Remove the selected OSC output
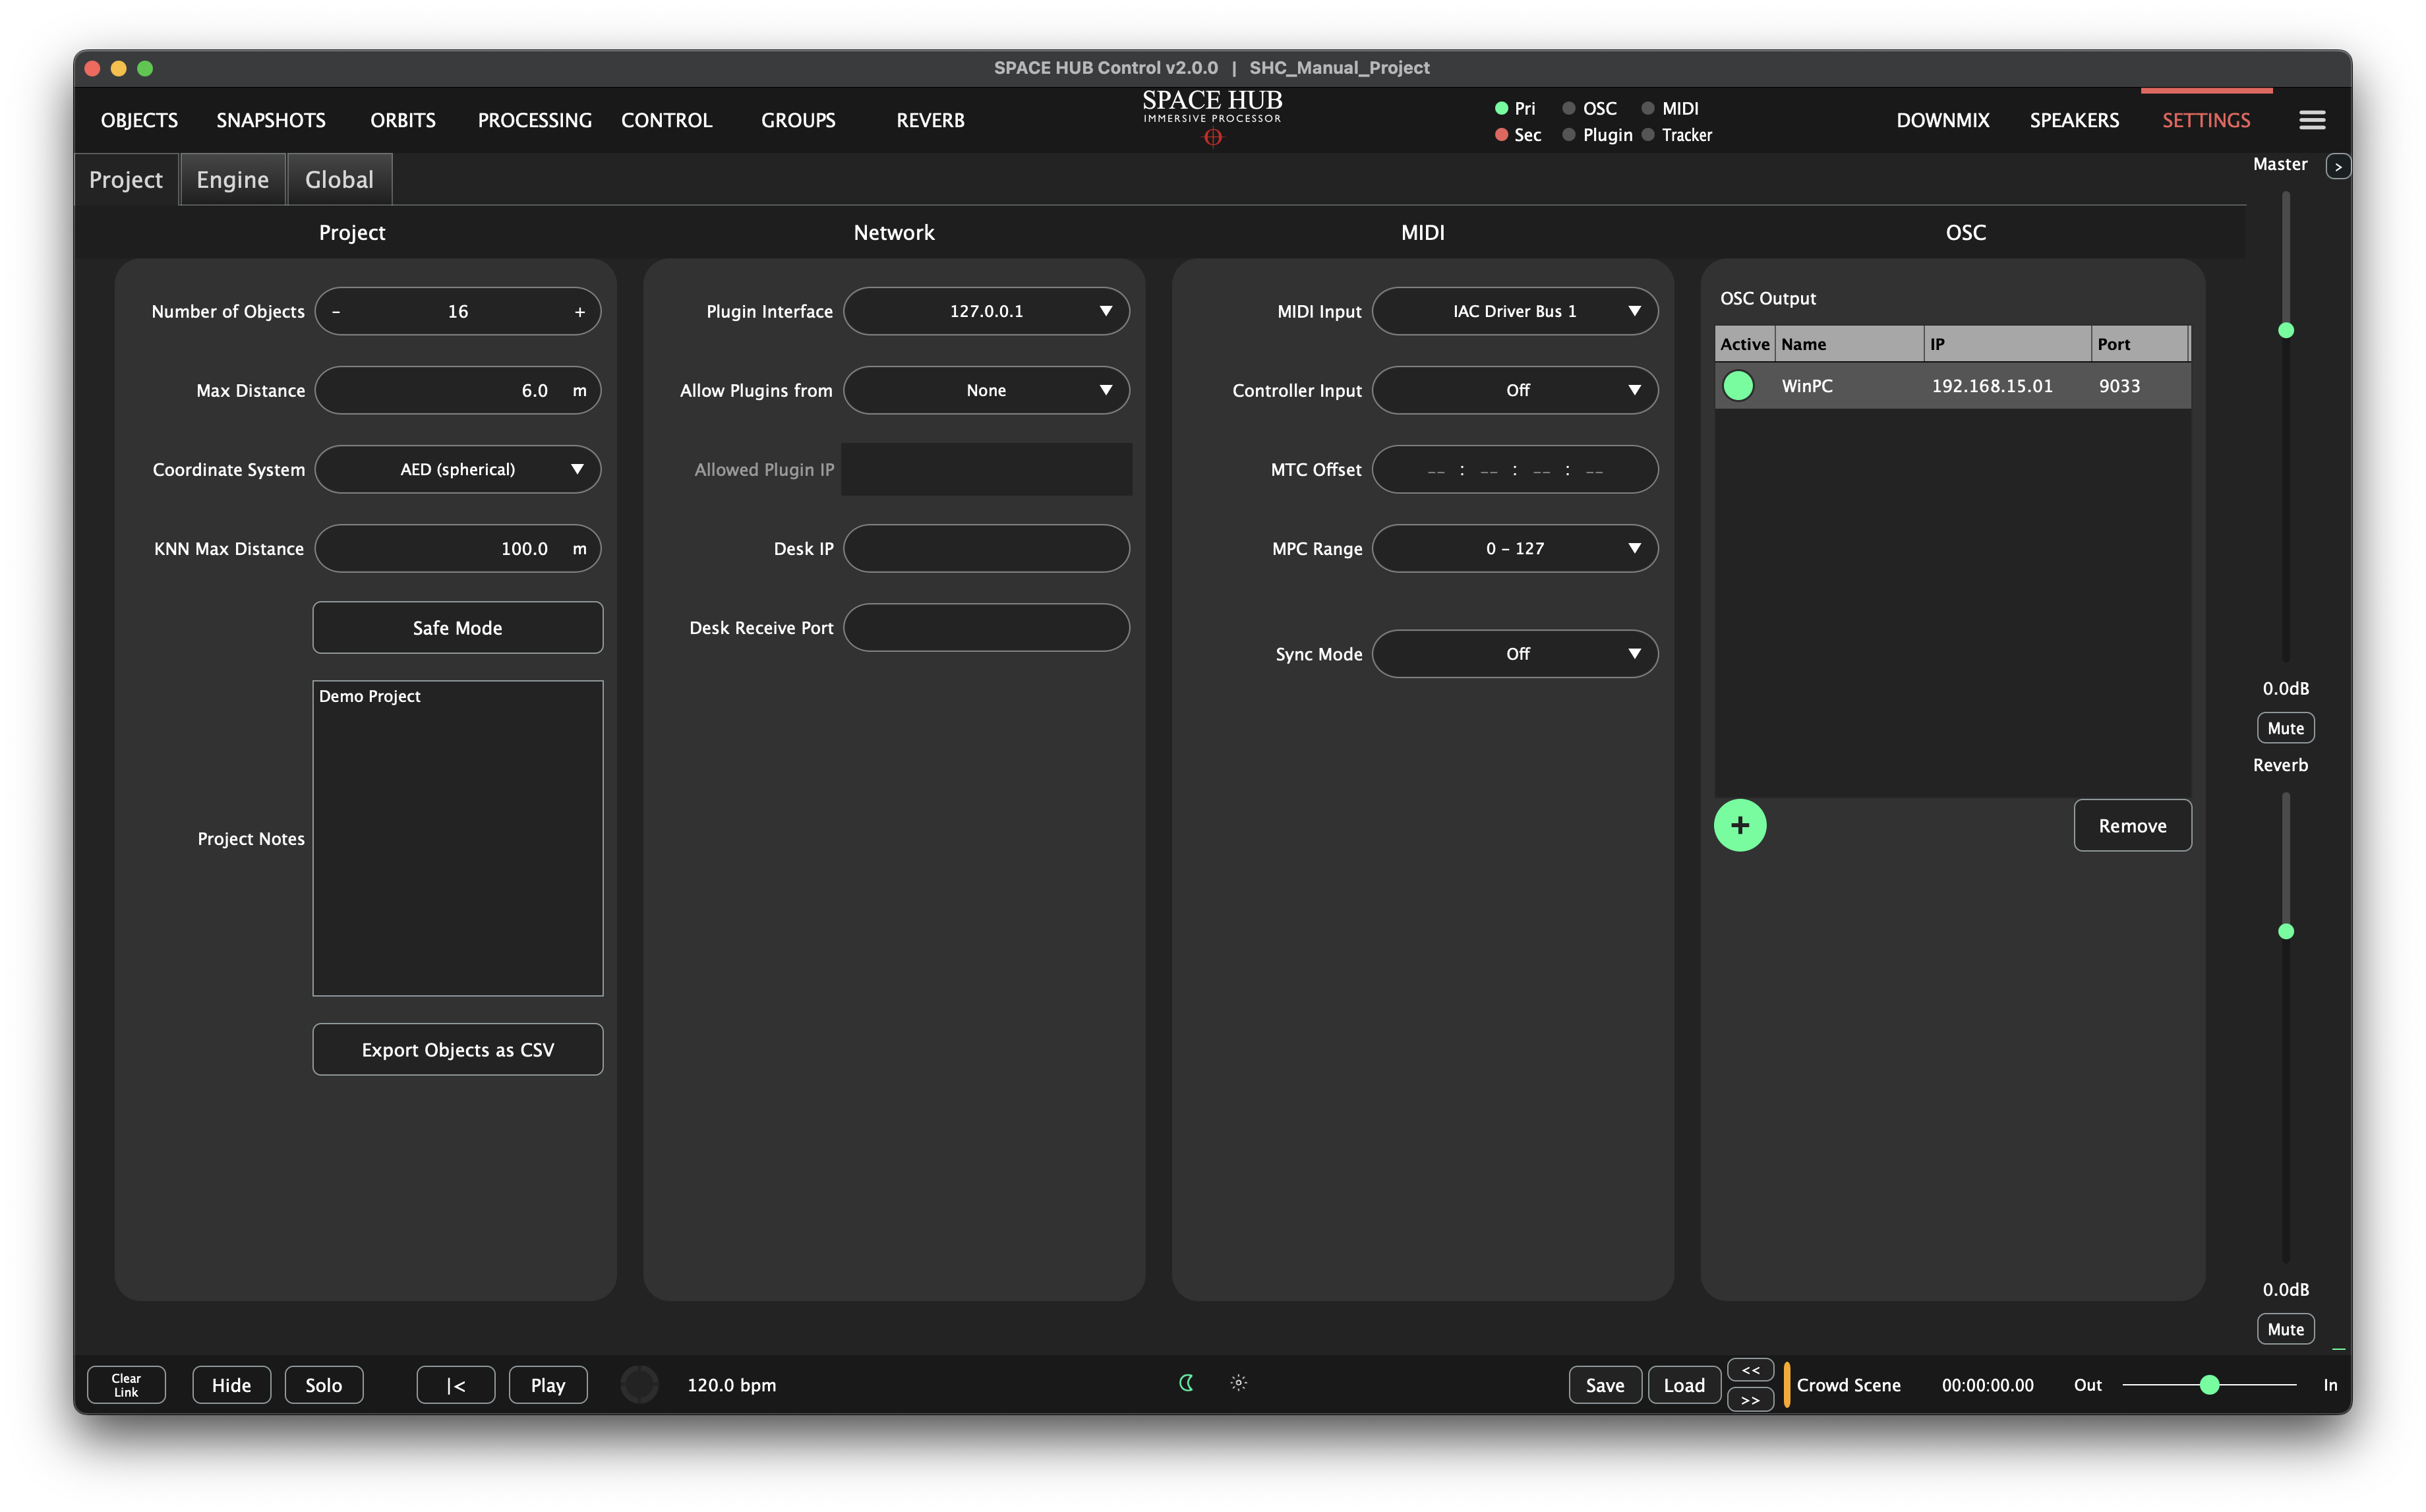The image size is (2426, 1512). click(x=2132, y=825)
